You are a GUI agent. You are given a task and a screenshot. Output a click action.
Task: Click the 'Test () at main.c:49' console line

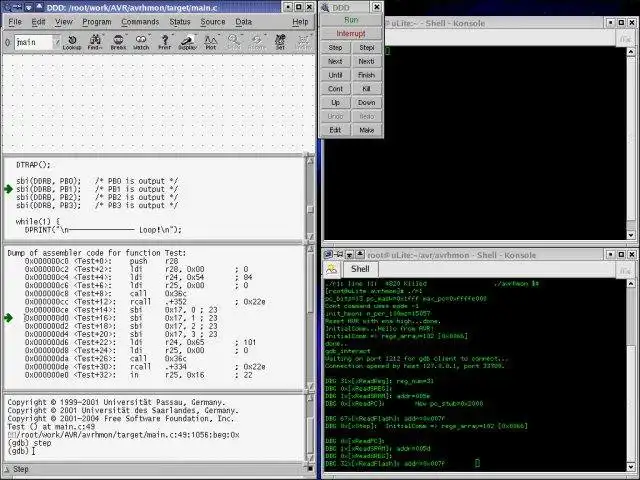point(51,427)
